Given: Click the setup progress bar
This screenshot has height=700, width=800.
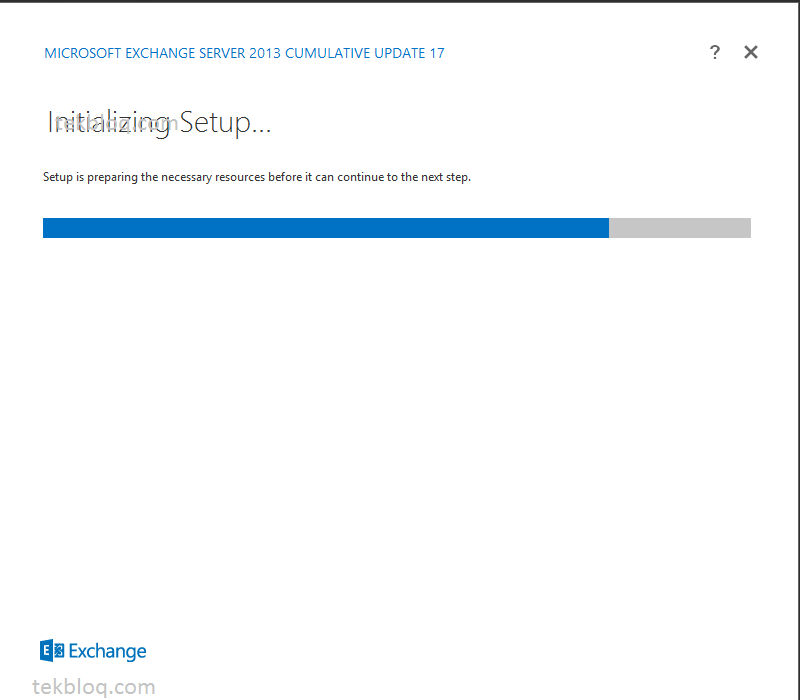Looking at the screenshot, I should tap(396, 228).
